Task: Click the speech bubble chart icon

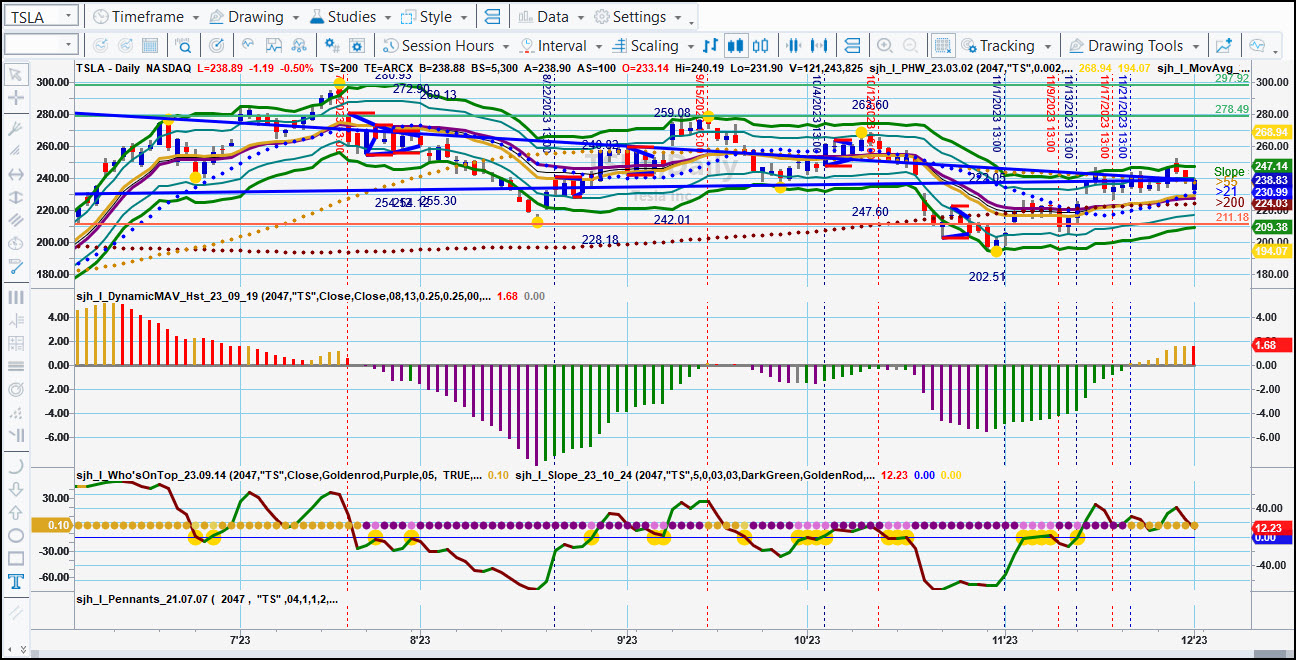Action: (x=1256, y=45)
